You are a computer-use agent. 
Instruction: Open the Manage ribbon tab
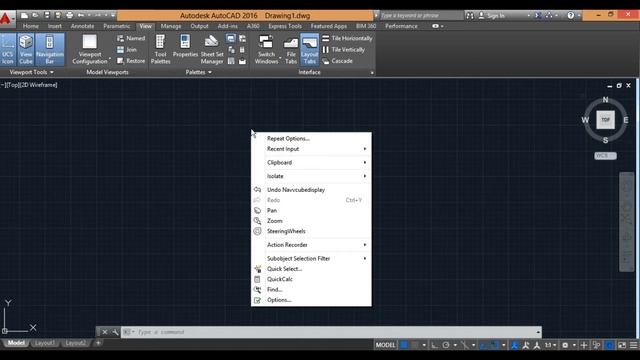[171, 26]
